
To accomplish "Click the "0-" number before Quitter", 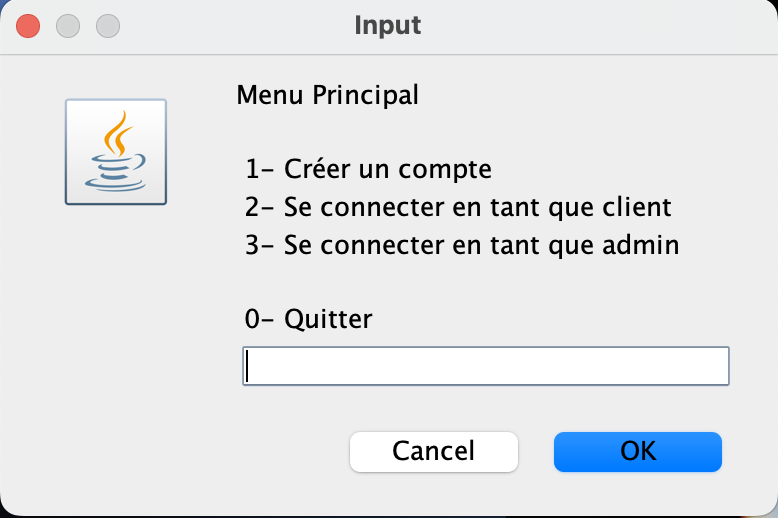I will (x=258, y=319).
